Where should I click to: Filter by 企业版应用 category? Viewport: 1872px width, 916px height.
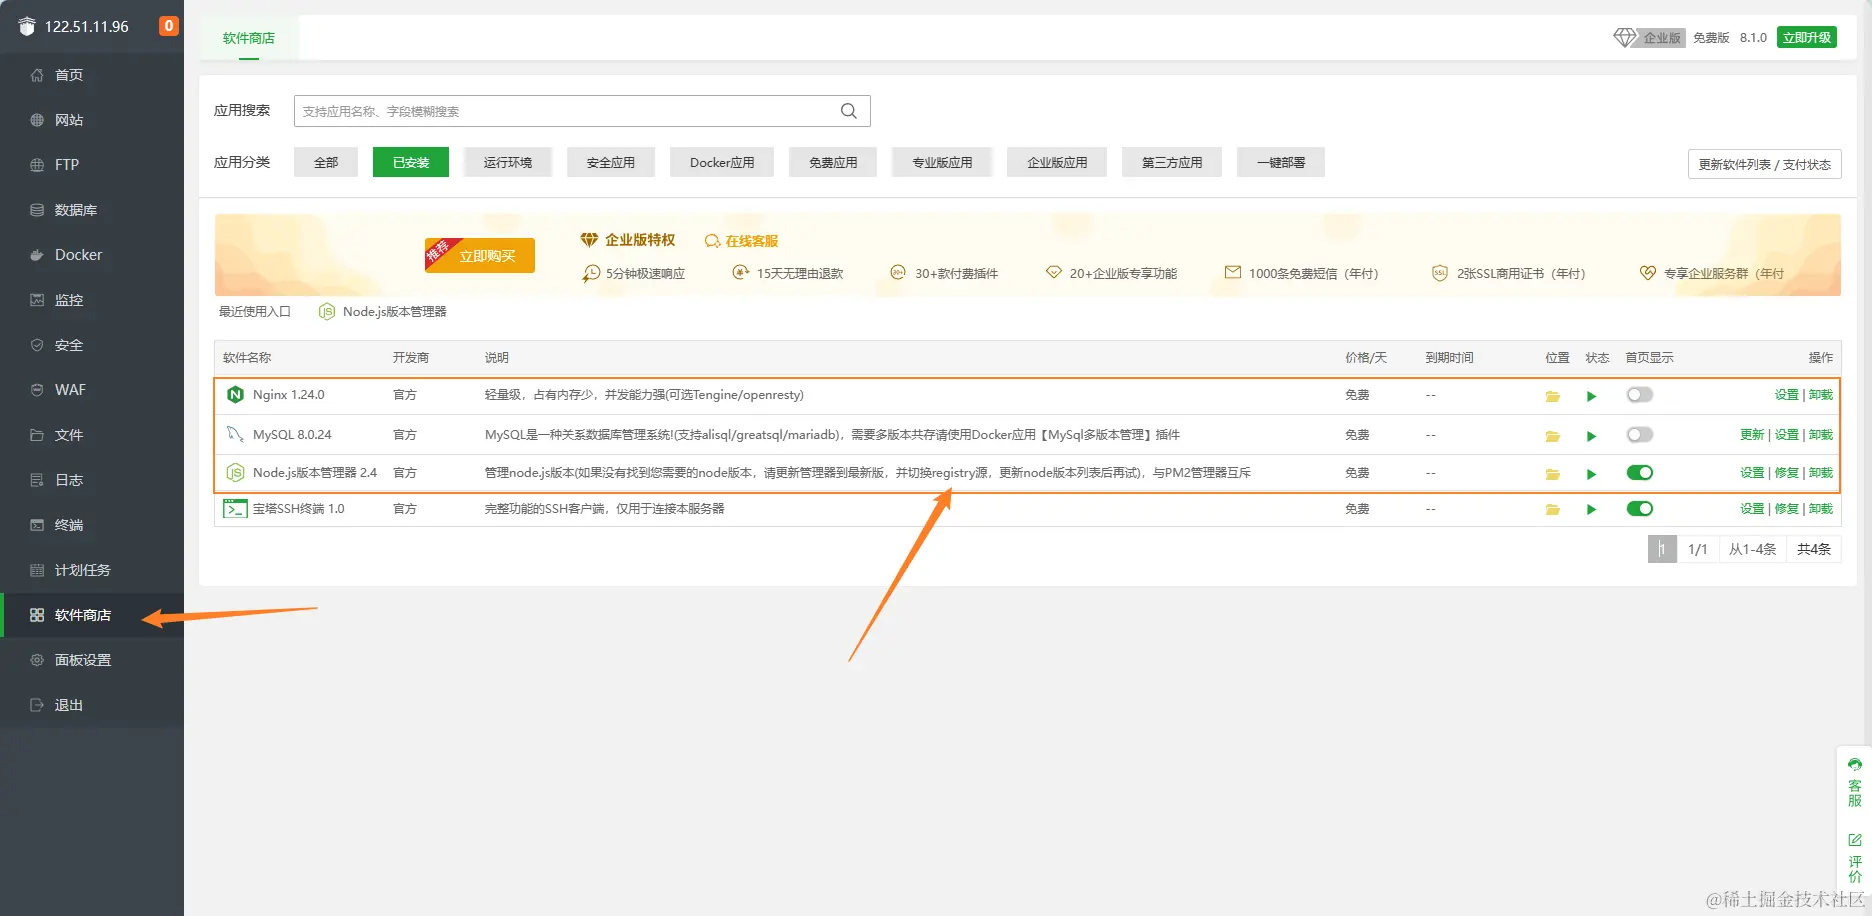click(1057, 162)
